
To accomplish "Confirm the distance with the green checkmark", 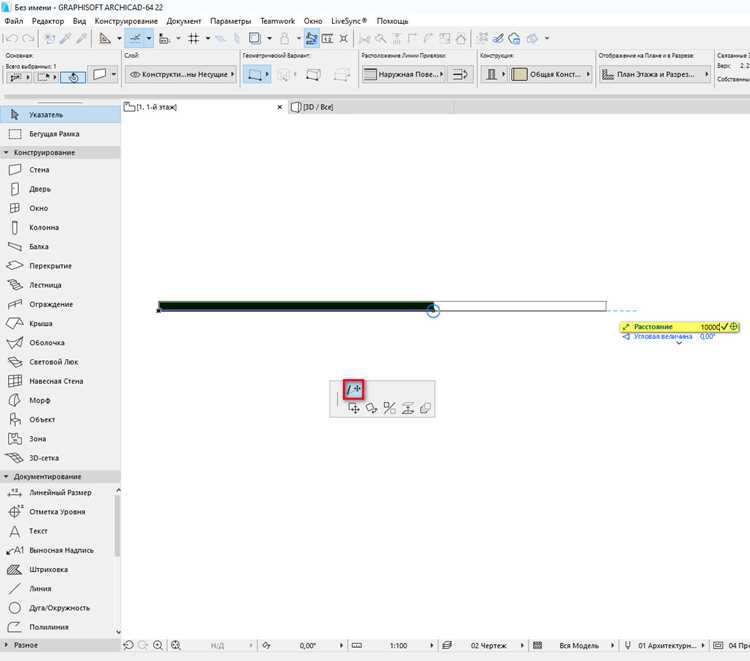I will point(724,327).
